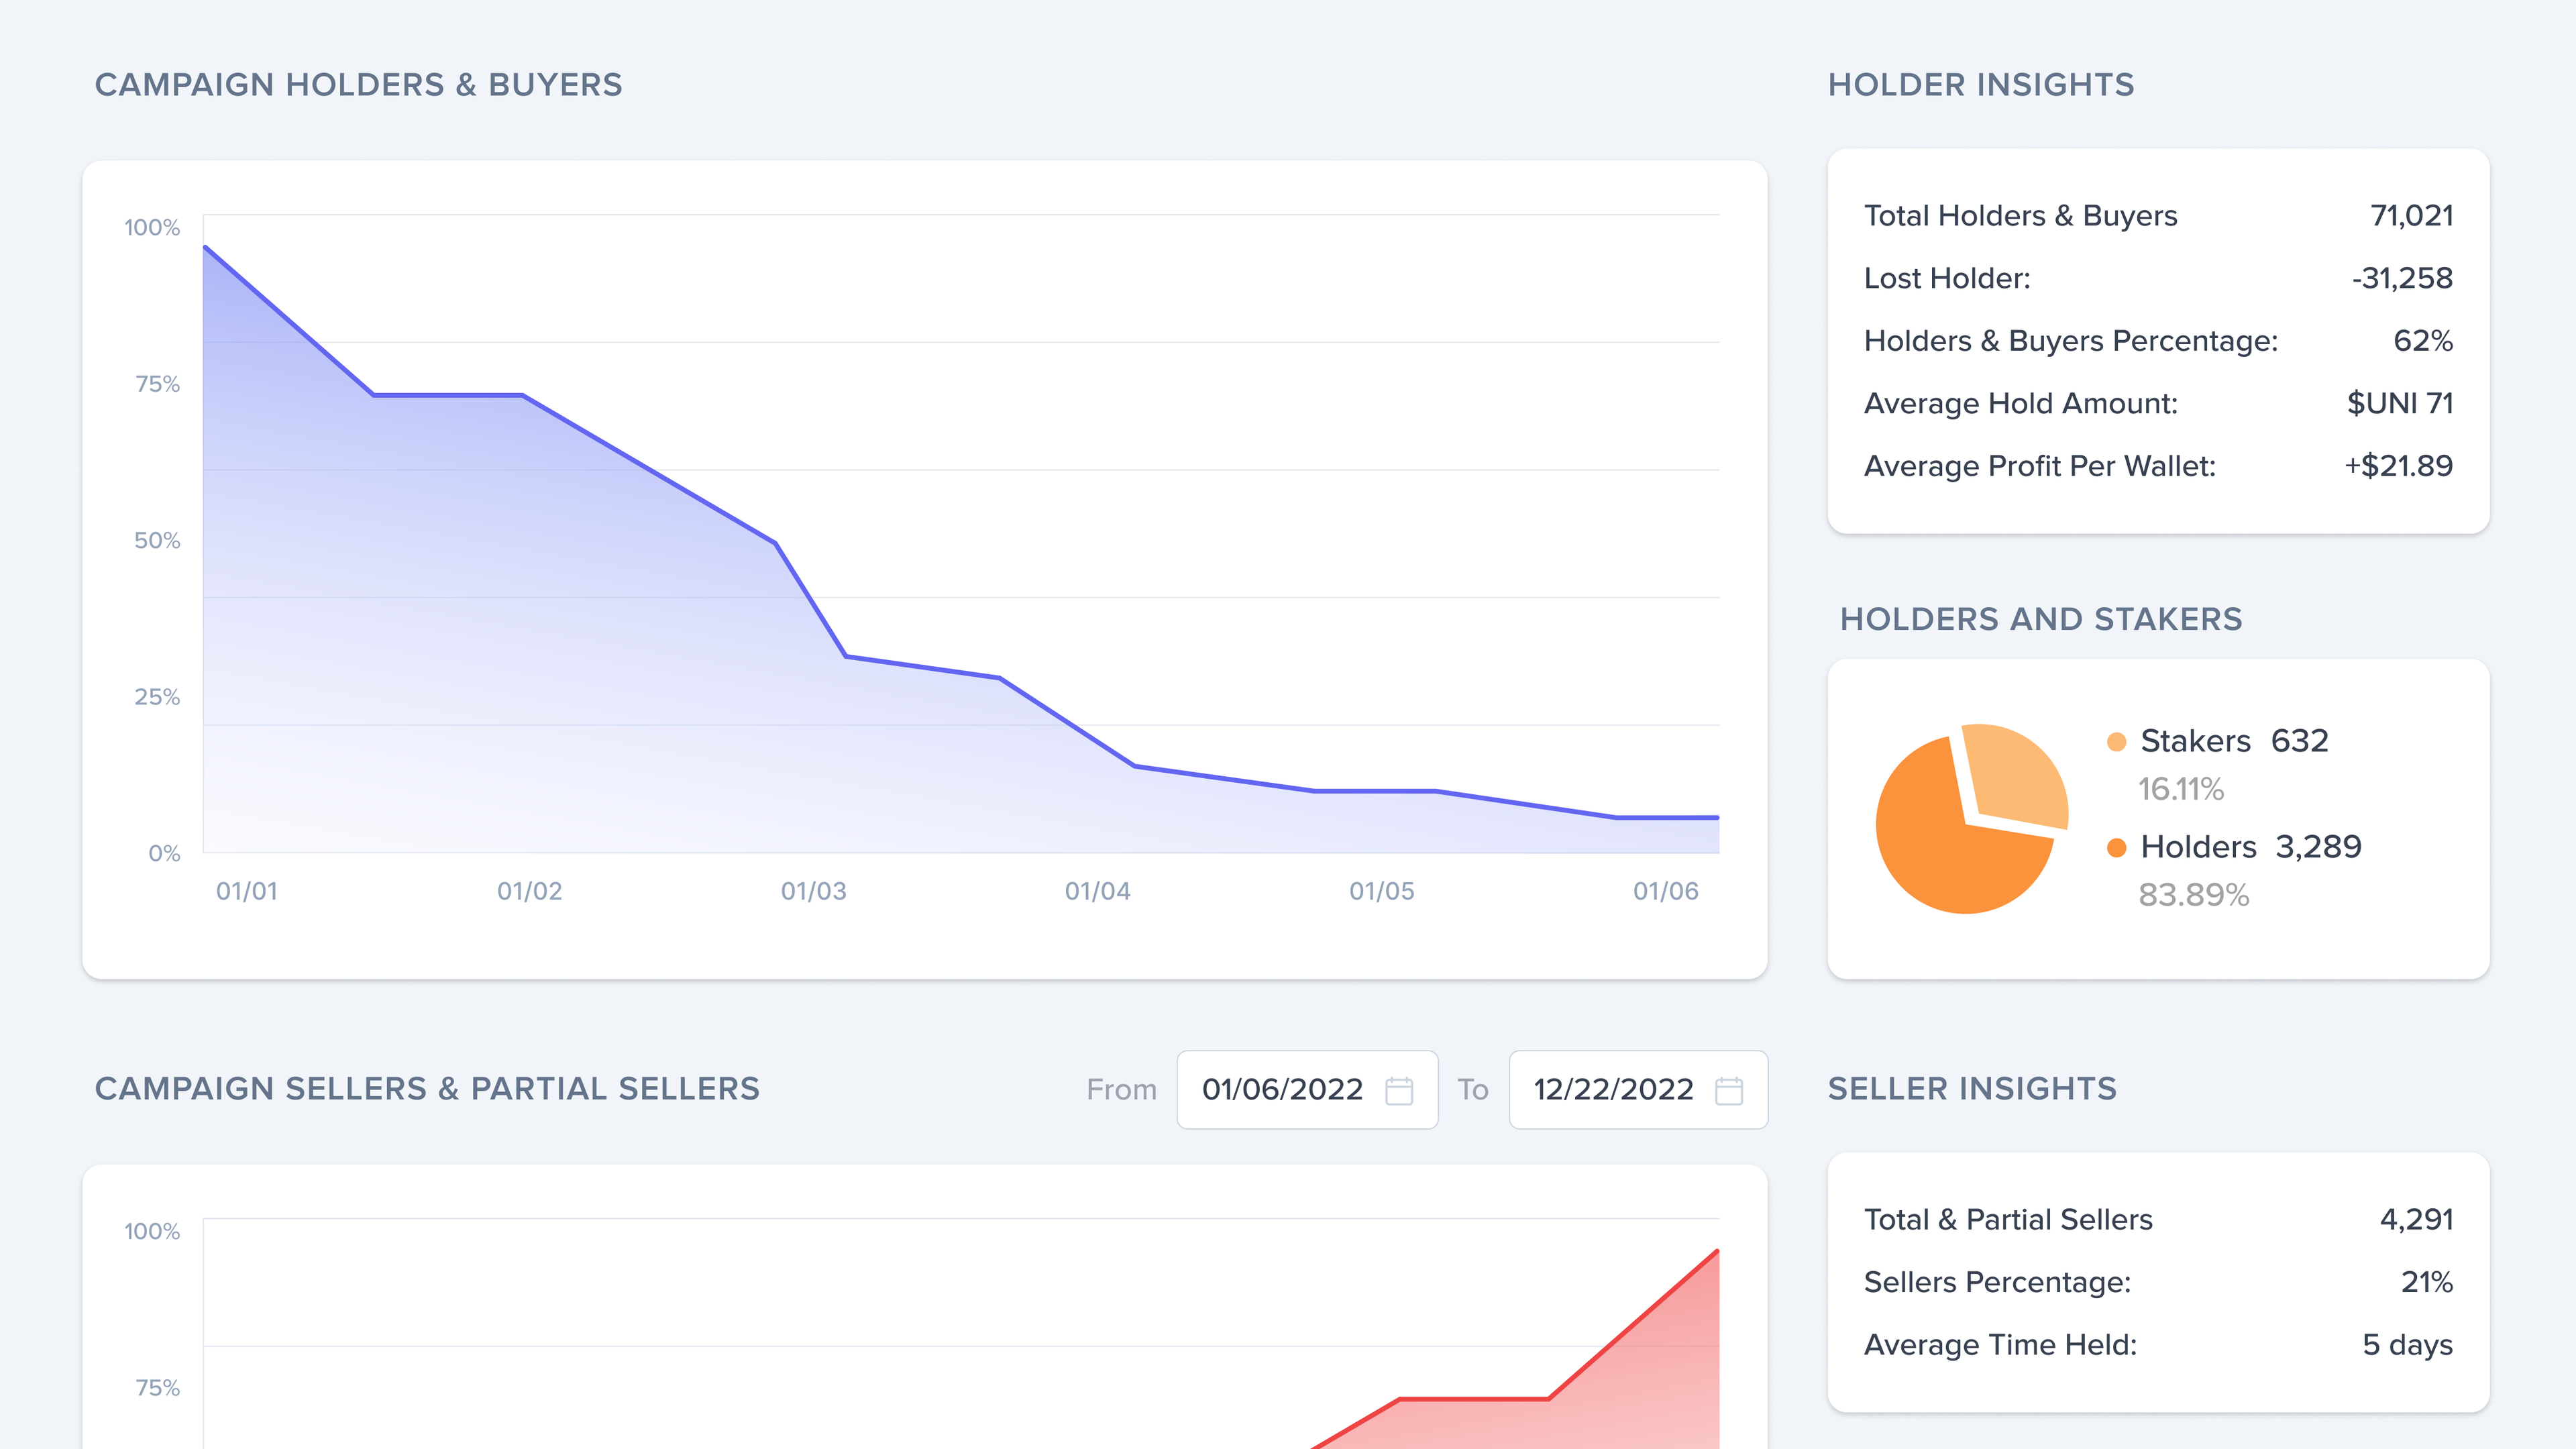Click the Seller Insights heading
2576x1449 pixels.
[x=1972, y=1089]
